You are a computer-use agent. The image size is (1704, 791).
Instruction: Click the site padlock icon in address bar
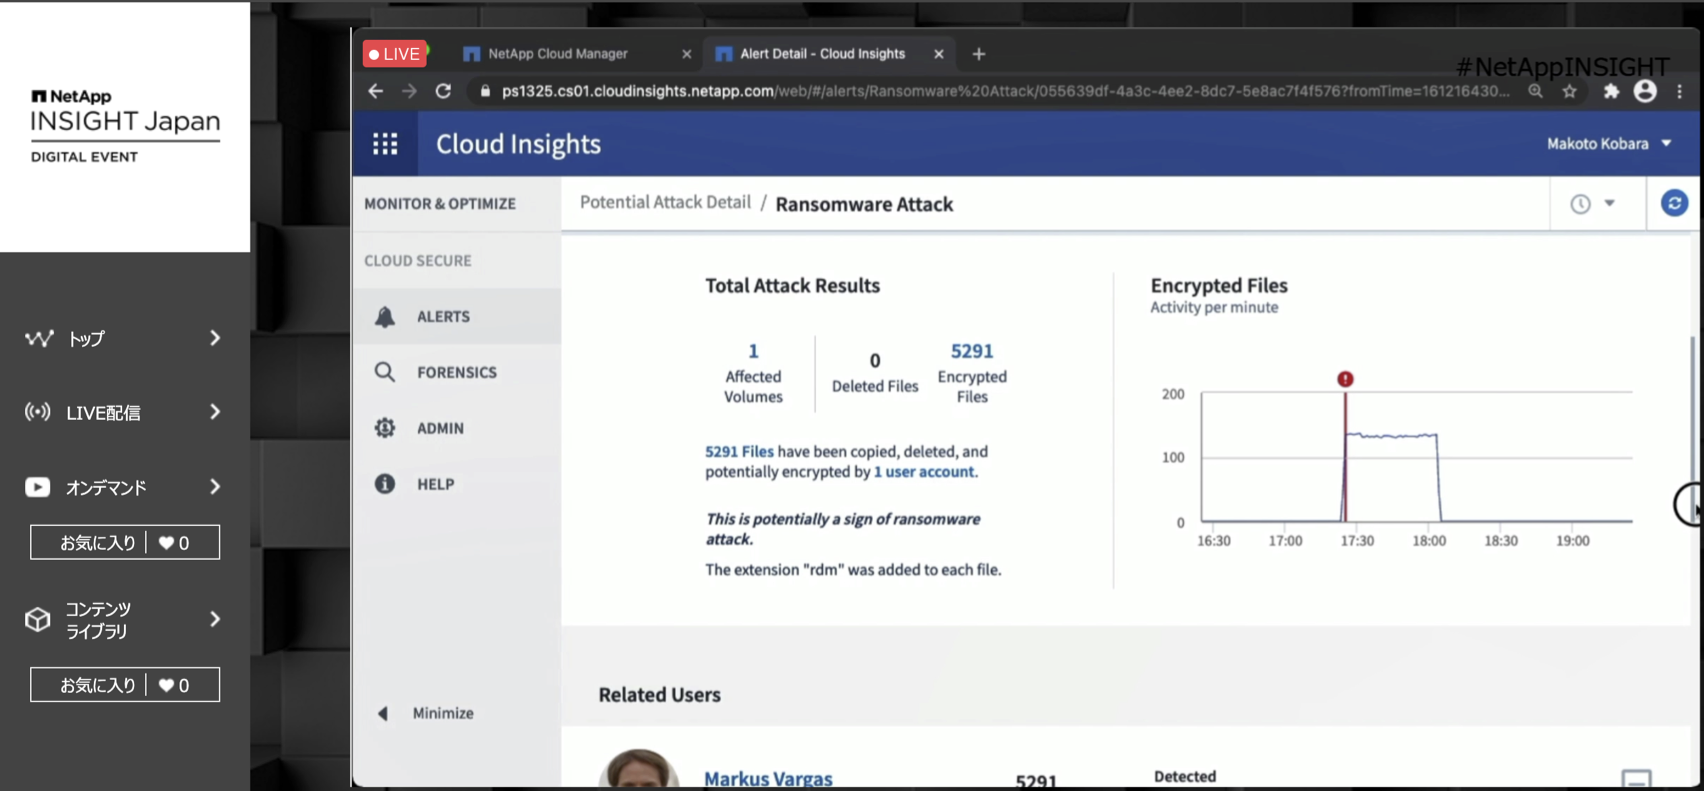pyautogui.click(x=485, y=91)
